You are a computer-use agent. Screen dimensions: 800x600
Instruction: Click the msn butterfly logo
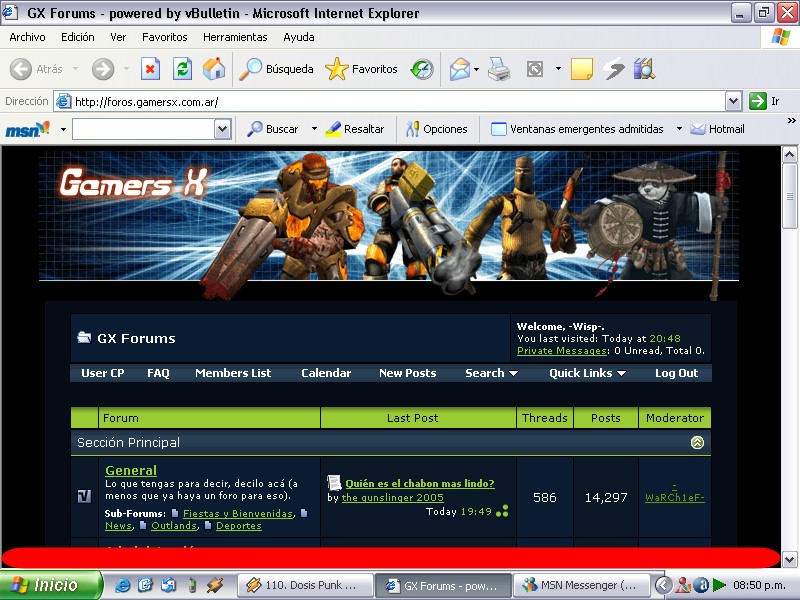28,129
